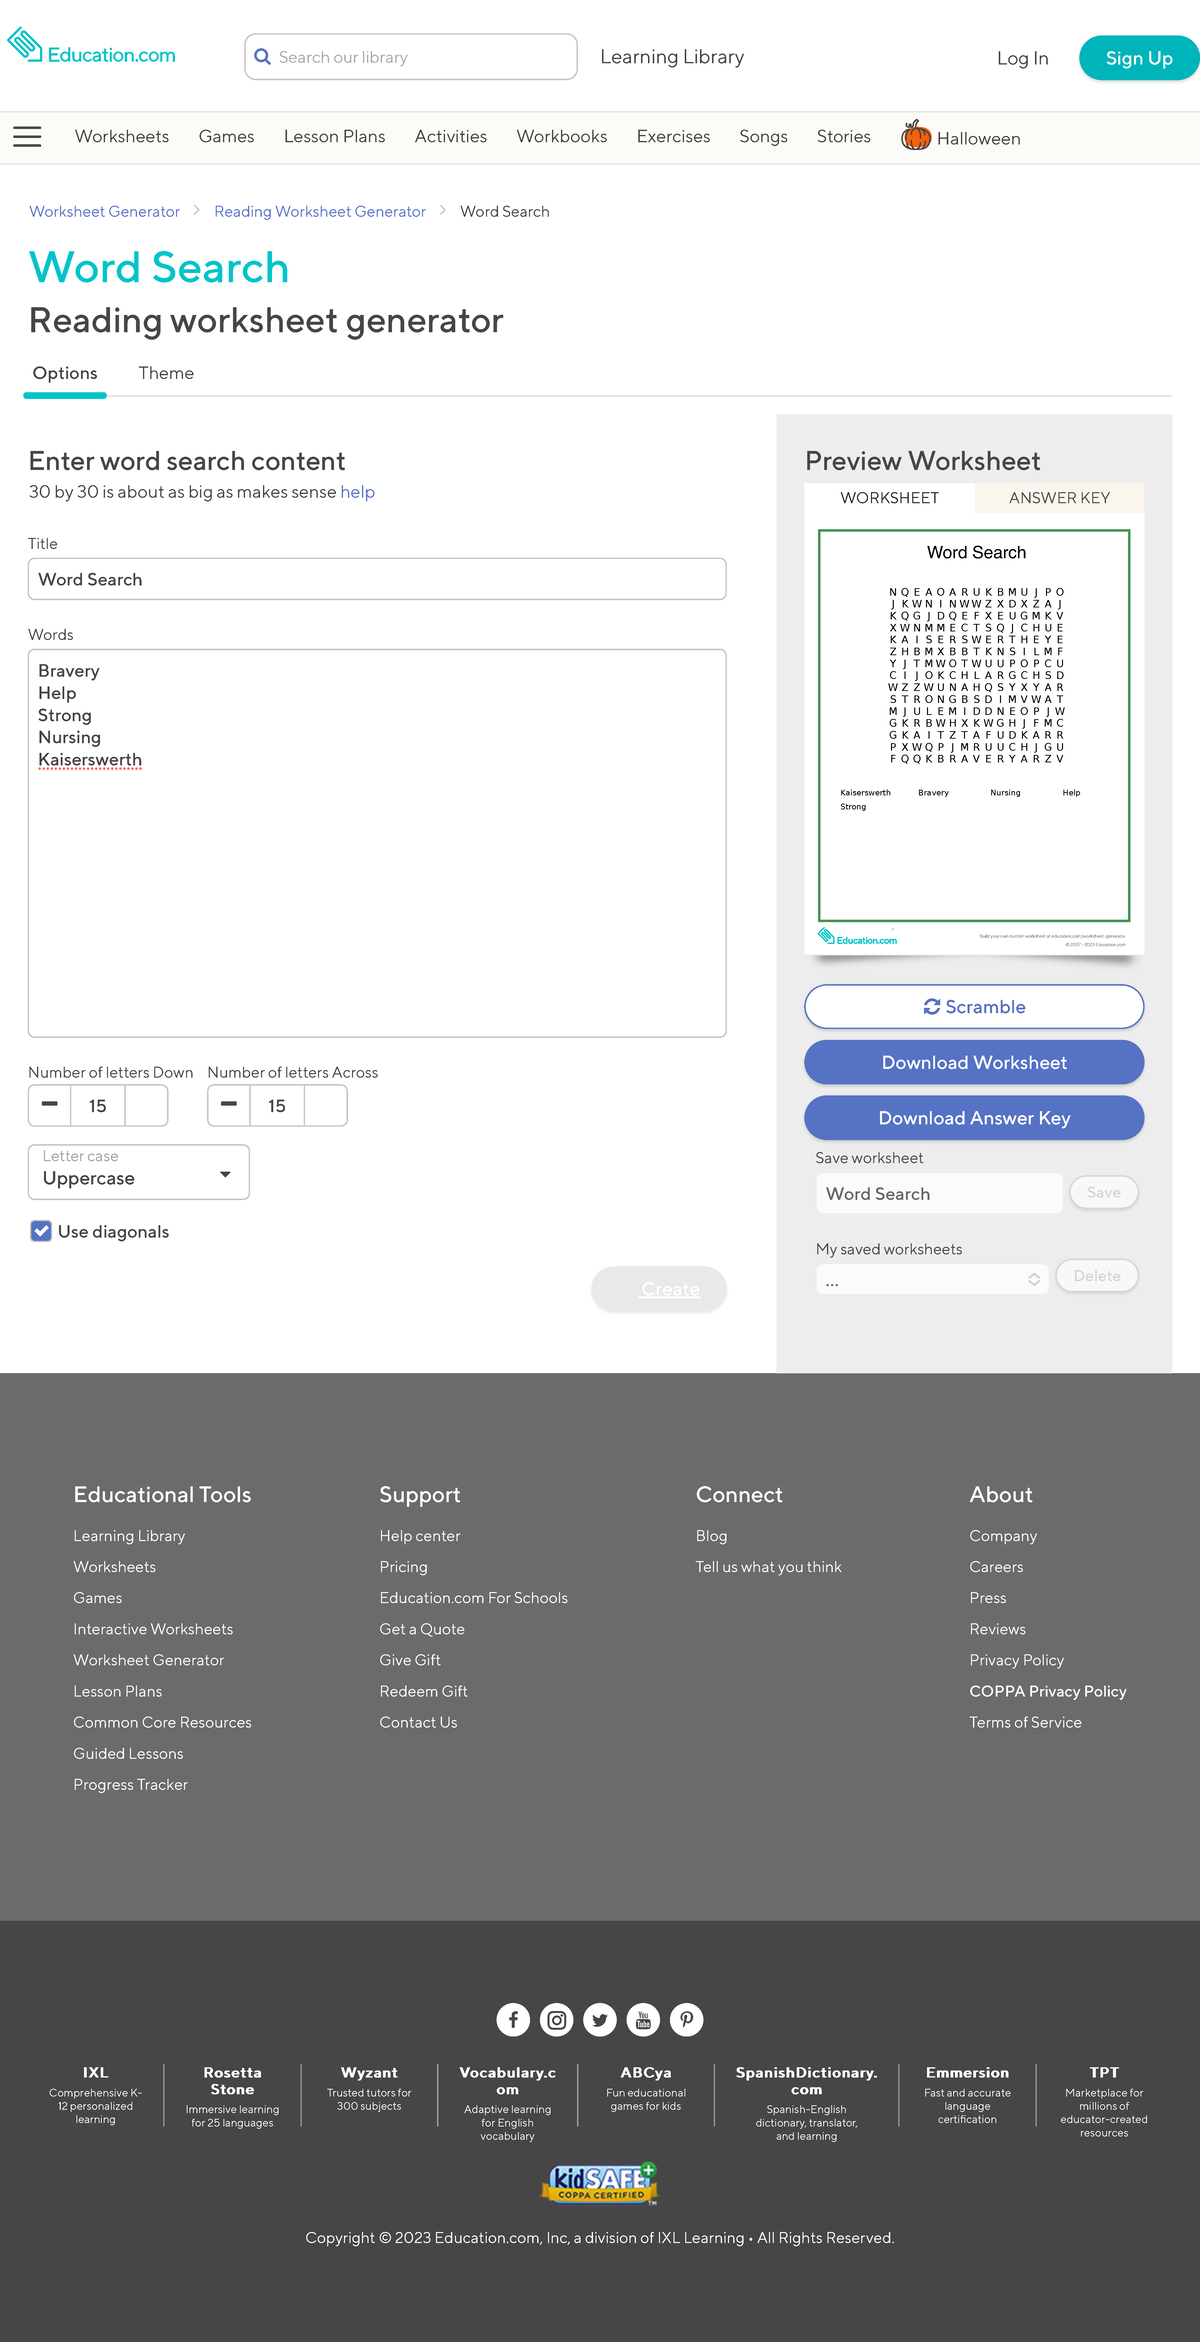Open the Twitter social icon
1200x2342 pixels.
click(600, 2019)
